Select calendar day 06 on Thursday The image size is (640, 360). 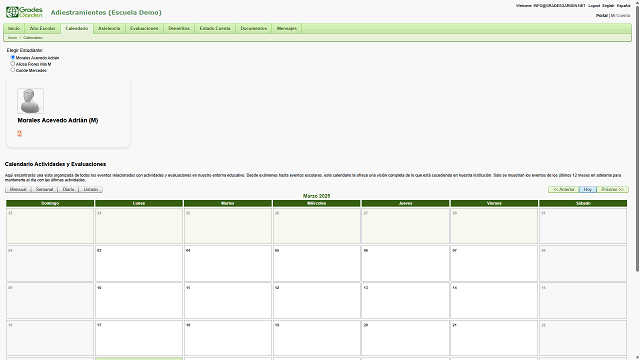tap(405, 263)
